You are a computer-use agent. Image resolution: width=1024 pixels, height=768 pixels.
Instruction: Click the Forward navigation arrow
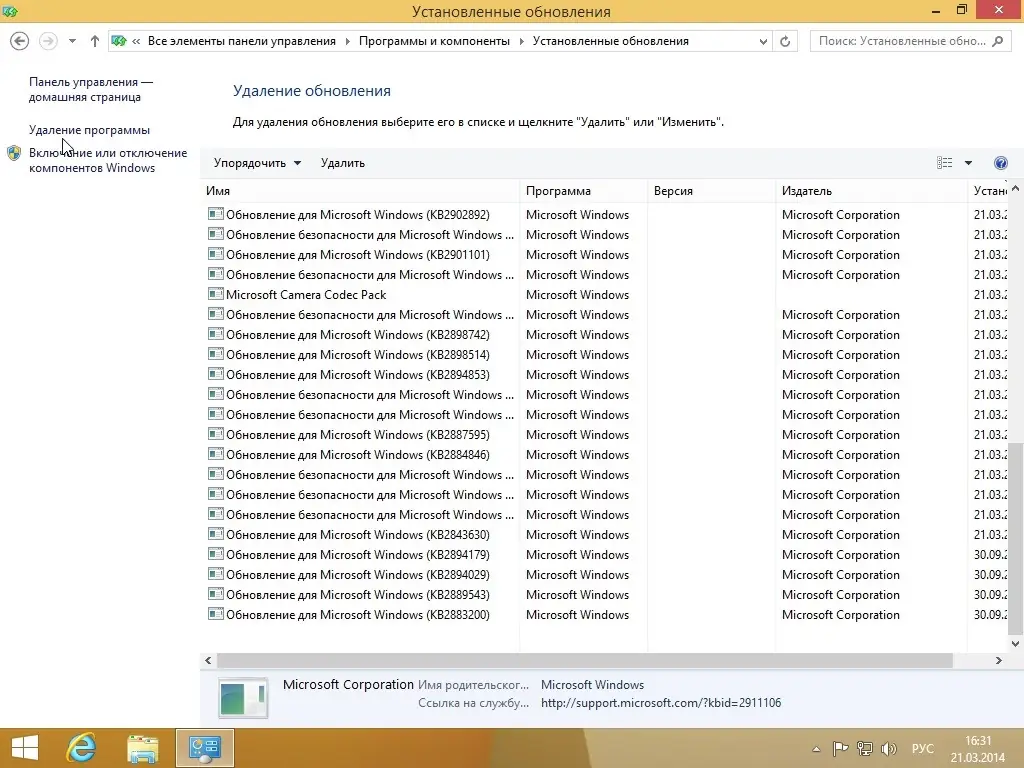pos(48,41)
